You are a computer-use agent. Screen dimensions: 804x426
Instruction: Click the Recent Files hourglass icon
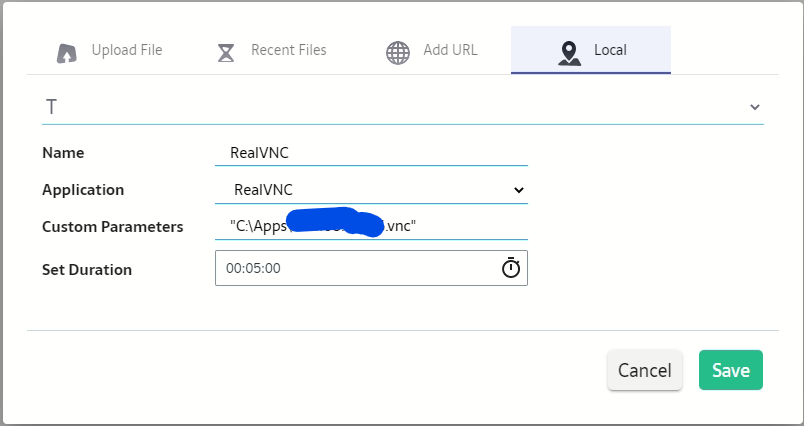coord(227,52)
